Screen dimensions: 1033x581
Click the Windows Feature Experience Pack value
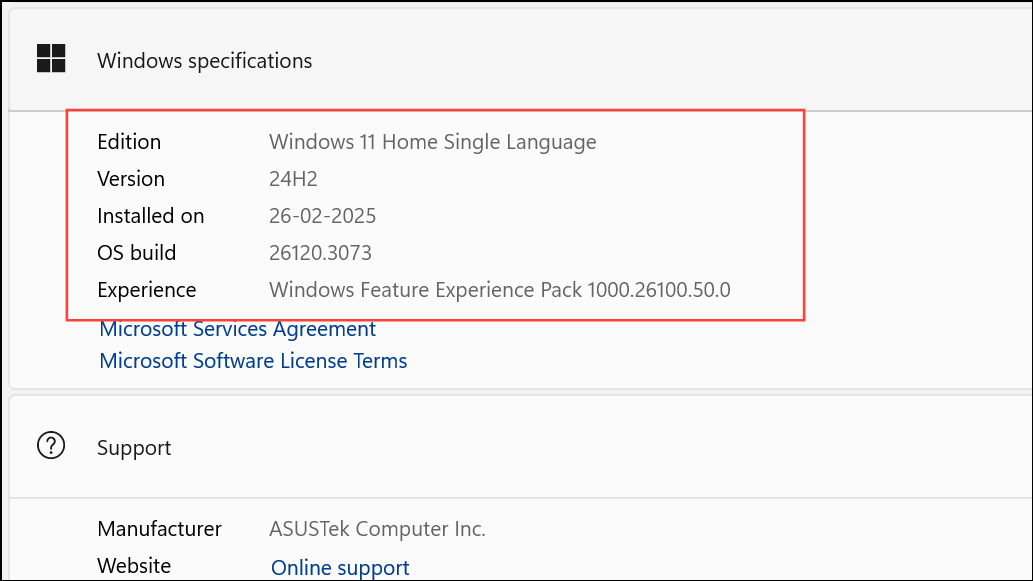coord(499,290)
